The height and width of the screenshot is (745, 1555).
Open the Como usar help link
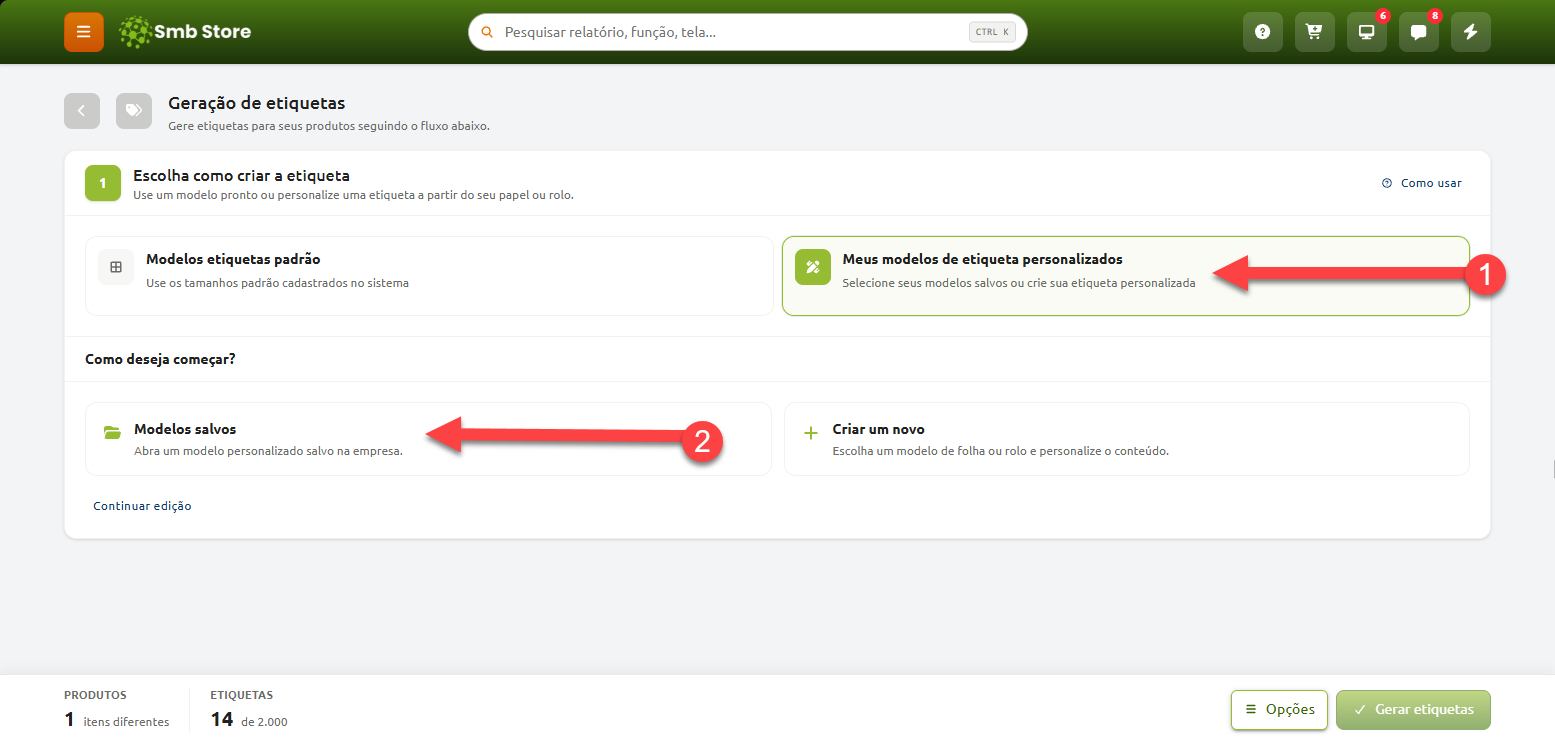tap(1422, 183)
